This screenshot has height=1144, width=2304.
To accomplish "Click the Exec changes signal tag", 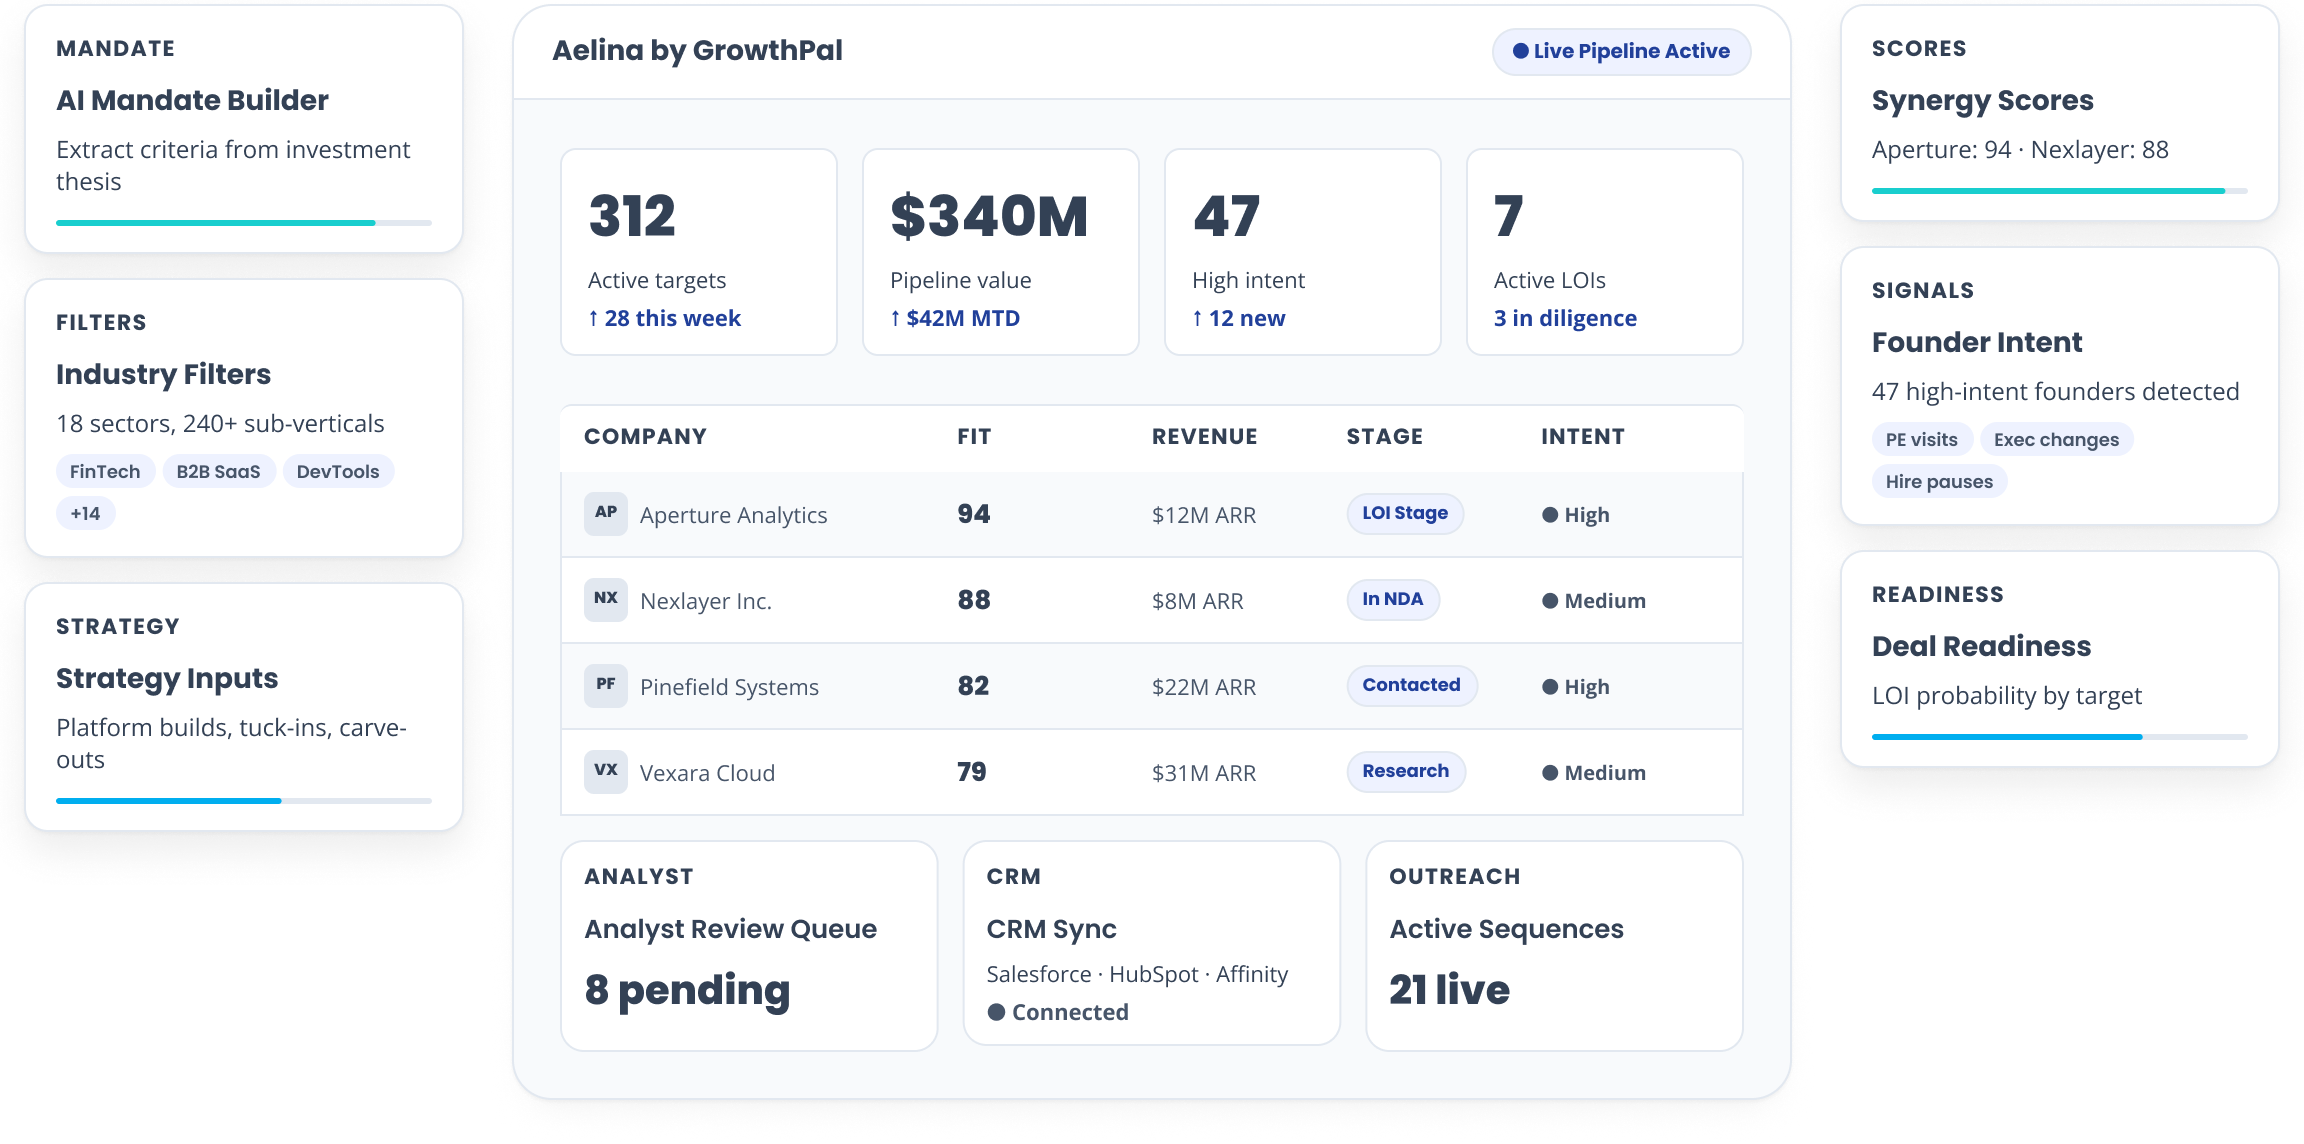I will tap(2056, 439).
